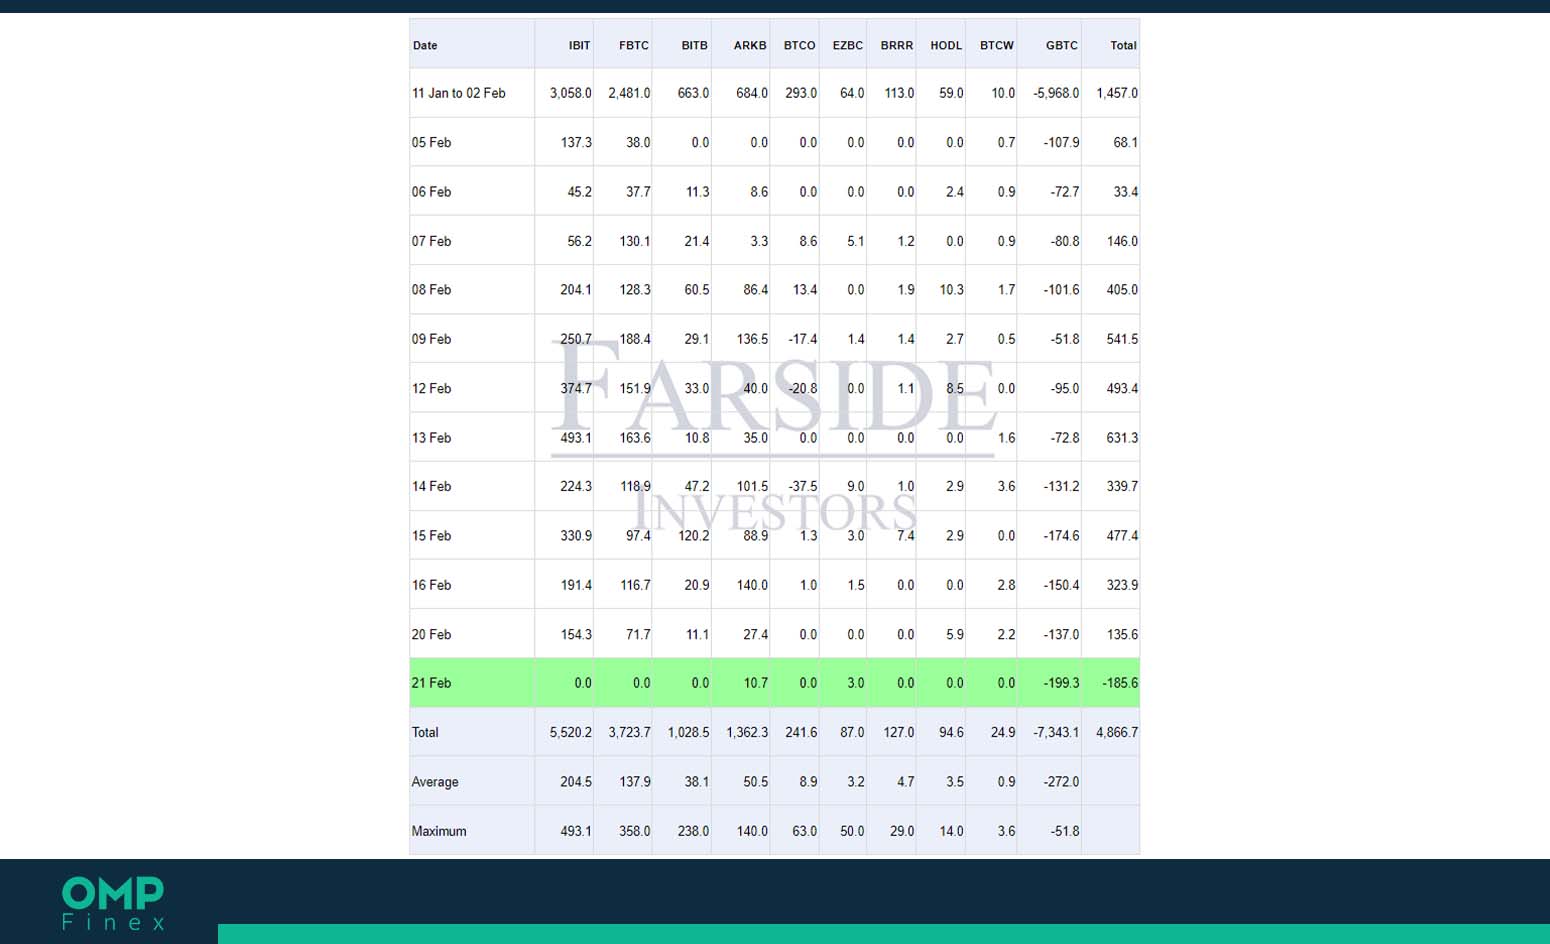Click the Average row label
Viewport: 1550px width, 944px height.
tap(435, 782)
